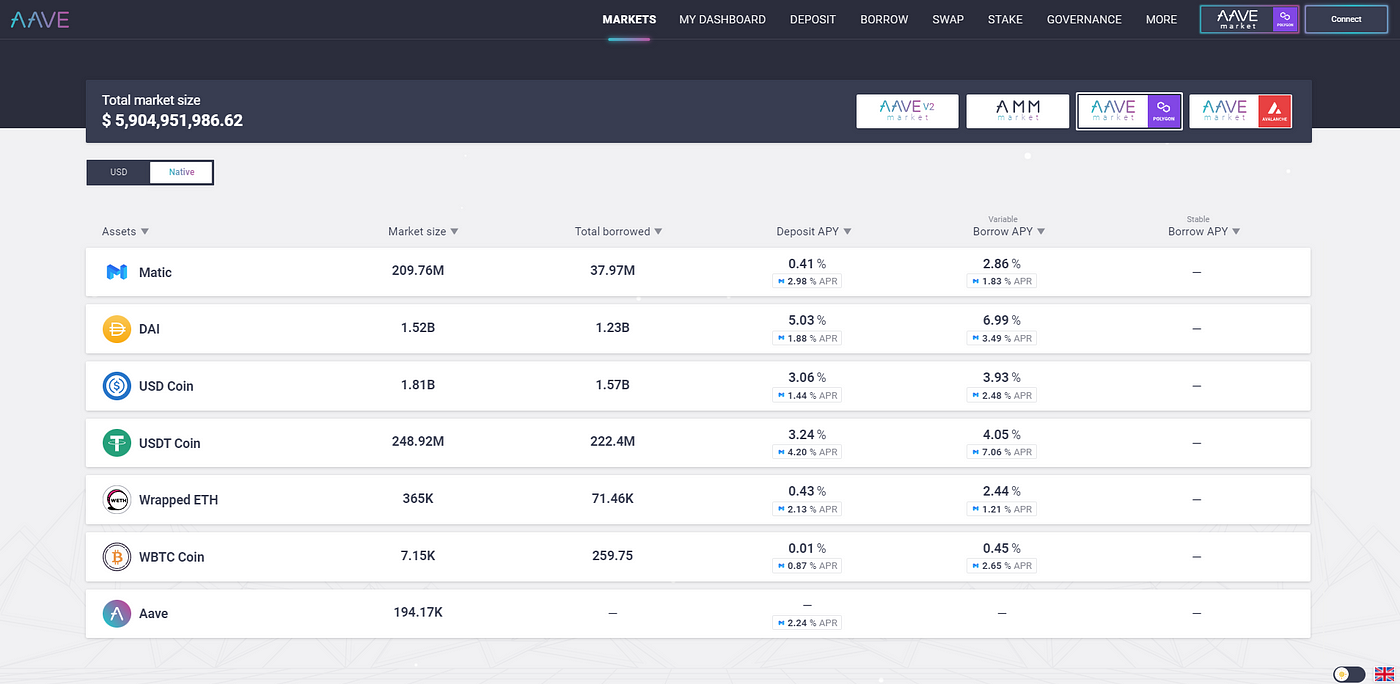This screenshot has height=684, width=1400.
Task: Click the Connect wallet button
Action: 1346,19
